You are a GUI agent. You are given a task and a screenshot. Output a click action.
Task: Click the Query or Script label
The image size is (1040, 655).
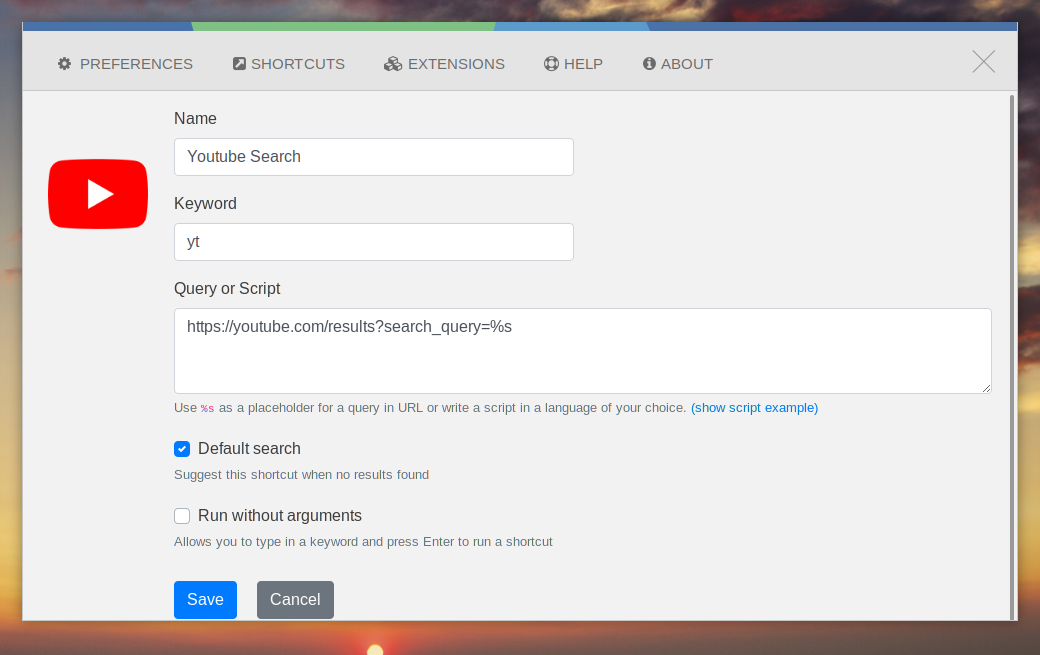(227, 288)
